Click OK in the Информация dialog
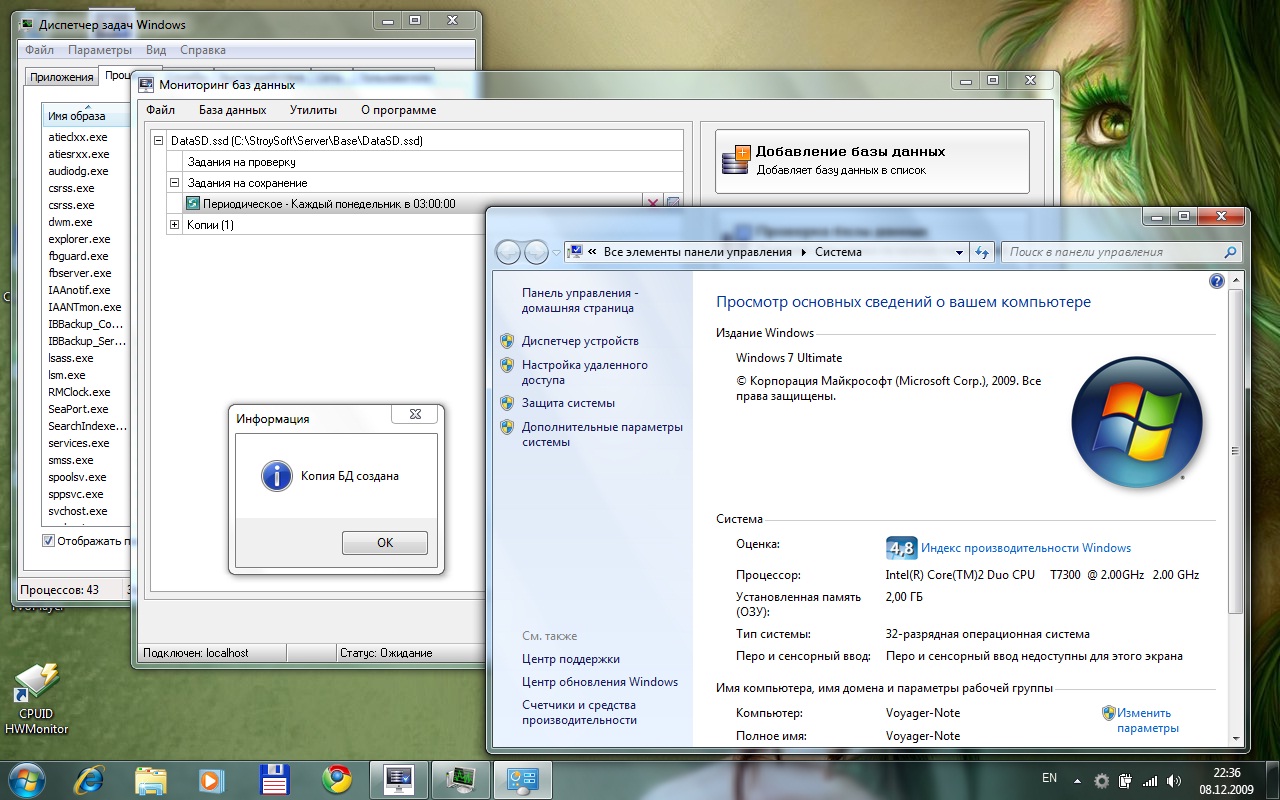 pos(385,543)
